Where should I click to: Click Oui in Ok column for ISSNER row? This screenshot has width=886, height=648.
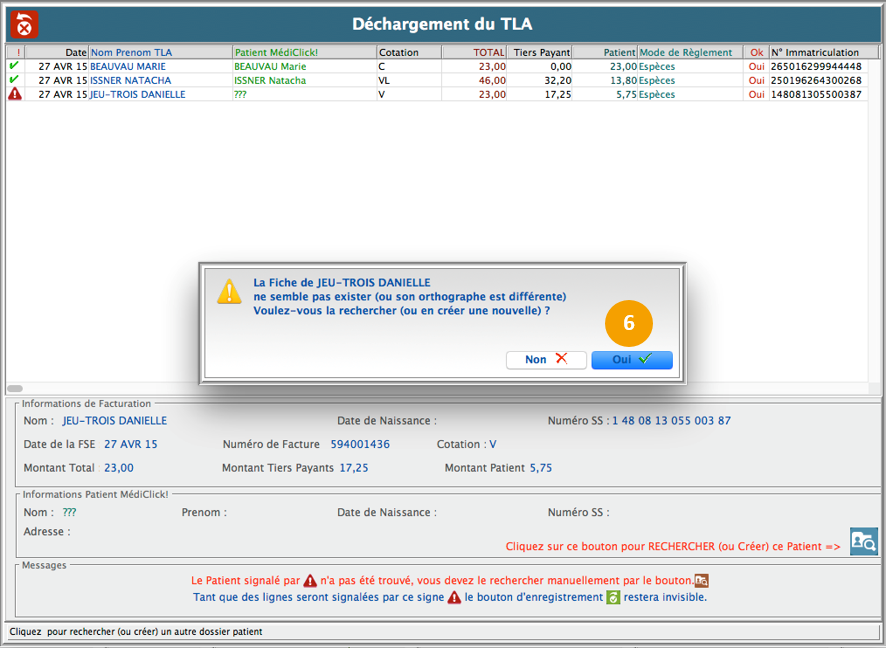coord(756,80)
